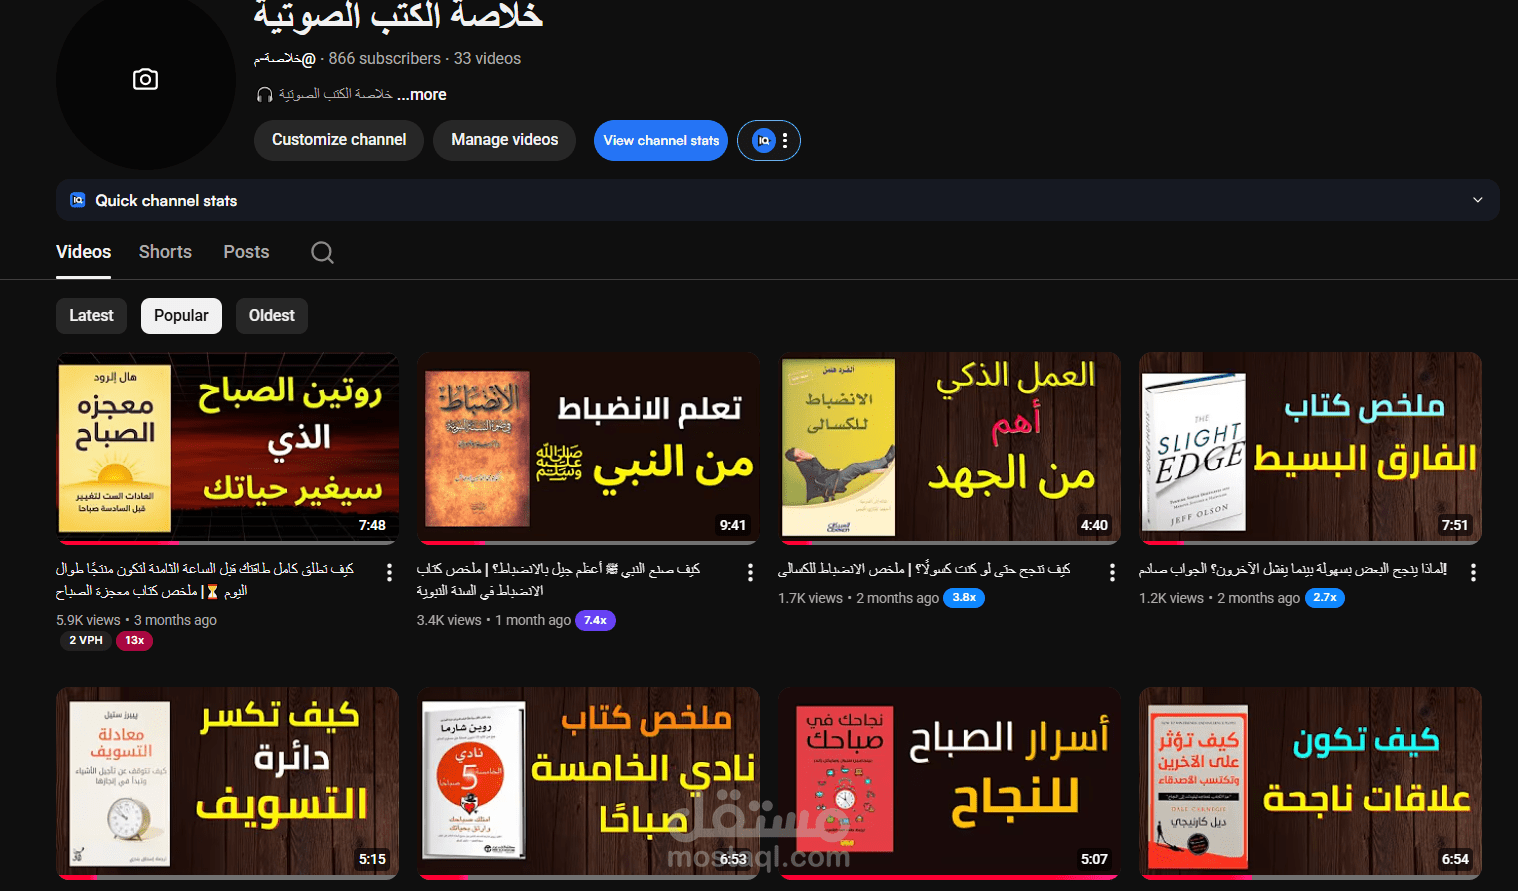The height and width of the screenshot is (891, 1518).
Task: Click the title of the 3.4K views video
Action: point(558,580)
